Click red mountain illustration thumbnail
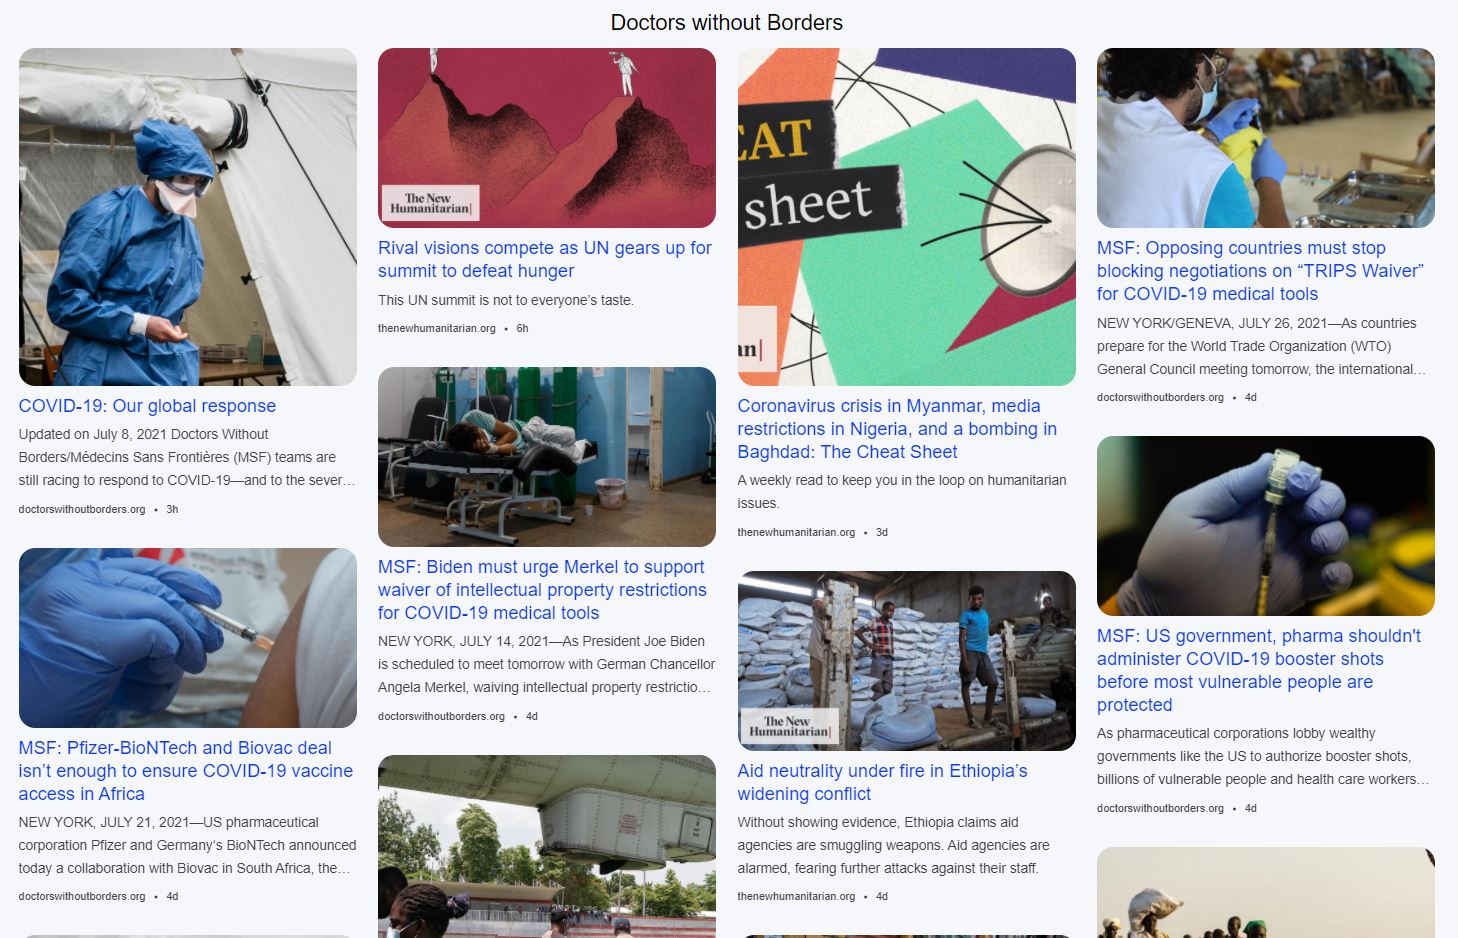The height and width of the screenshot is (938, 1458). [x=547, y=138]
